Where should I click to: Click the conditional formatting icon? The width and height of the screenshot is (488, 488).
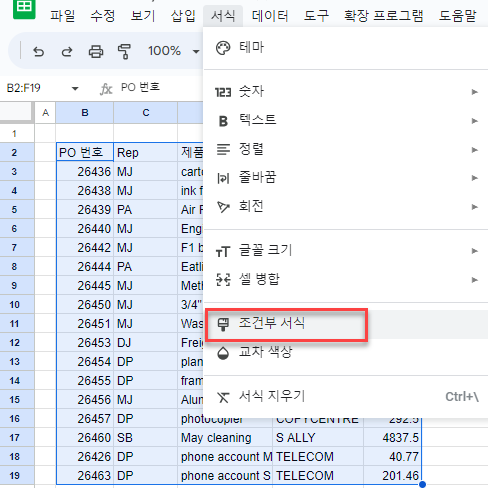tap(223, 324)
